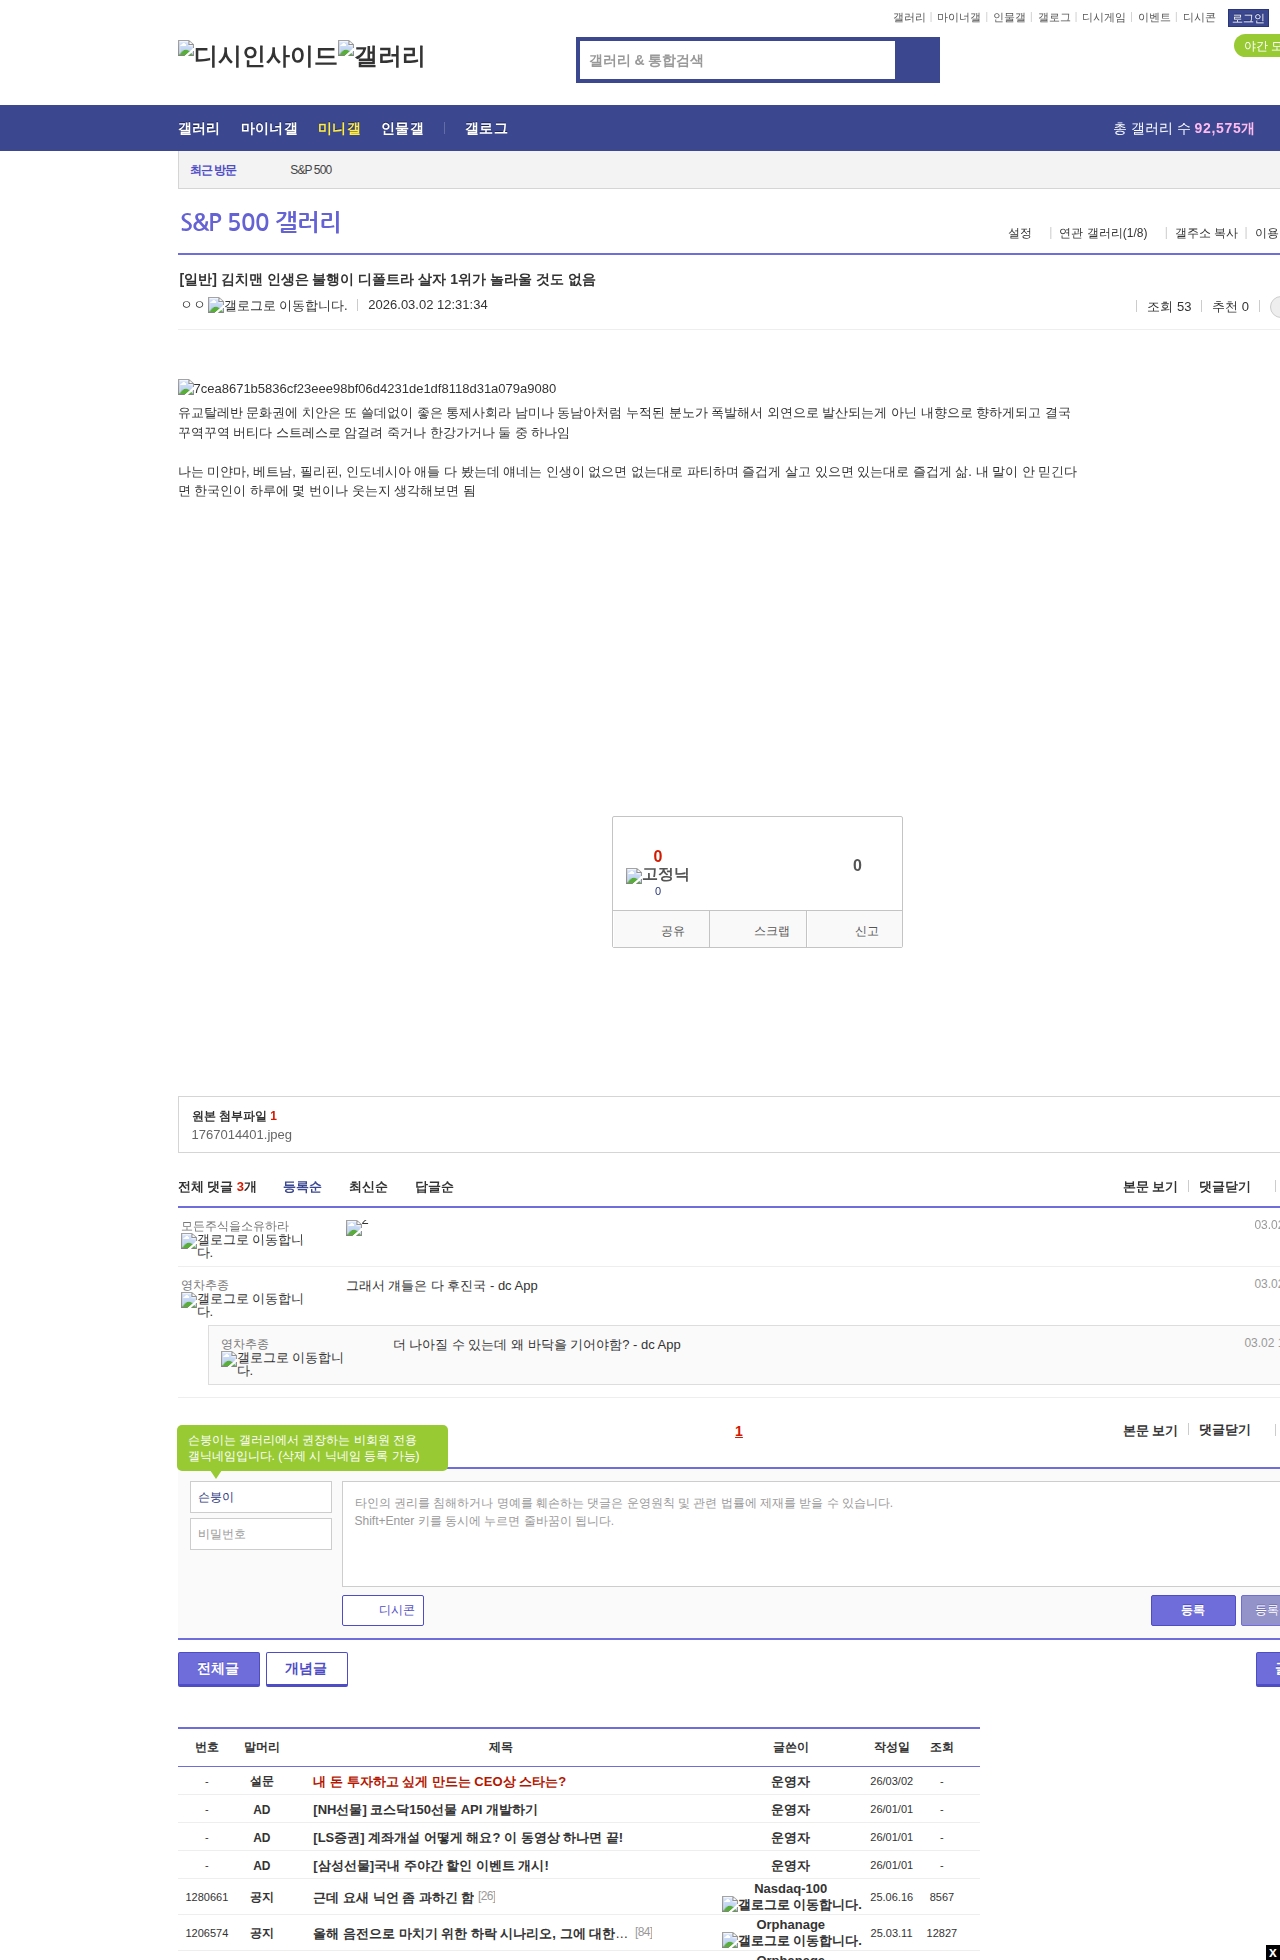The width and height of the screenshot is (1280, 1960).
Task: Click the DCInside logo in header
Action: [257, 56]
